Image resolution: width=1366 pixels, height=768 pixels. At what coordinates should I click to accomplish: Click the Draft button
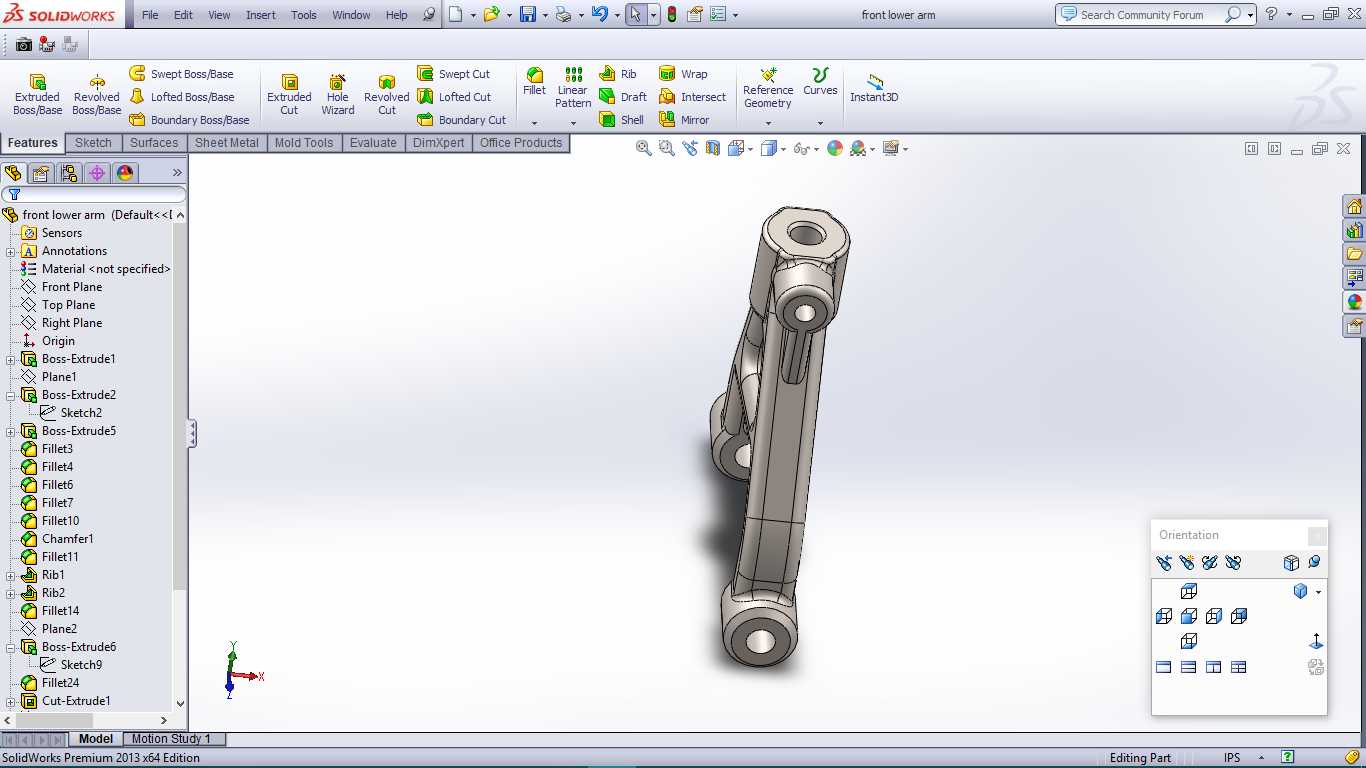click(623, 97)
